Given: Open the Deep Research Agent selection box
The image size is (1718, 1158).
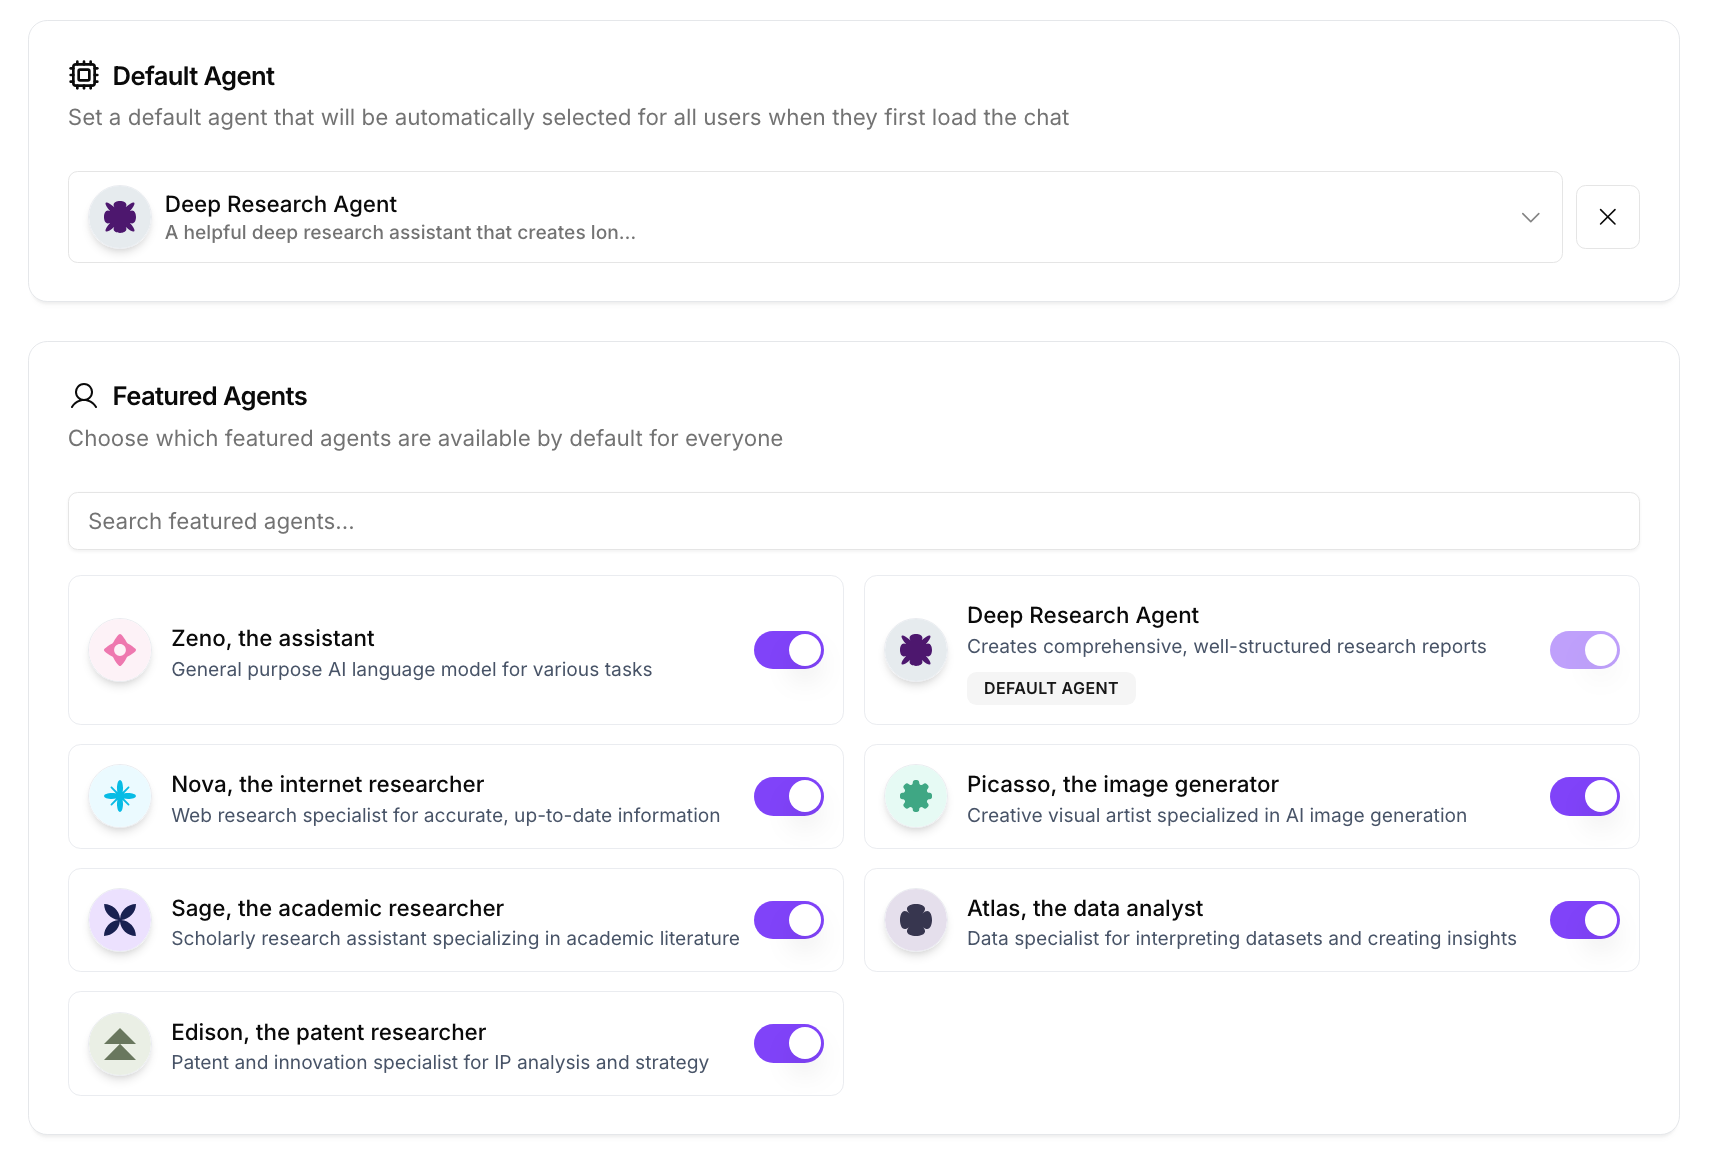Looking at the screenshot, I should [800, 217].
